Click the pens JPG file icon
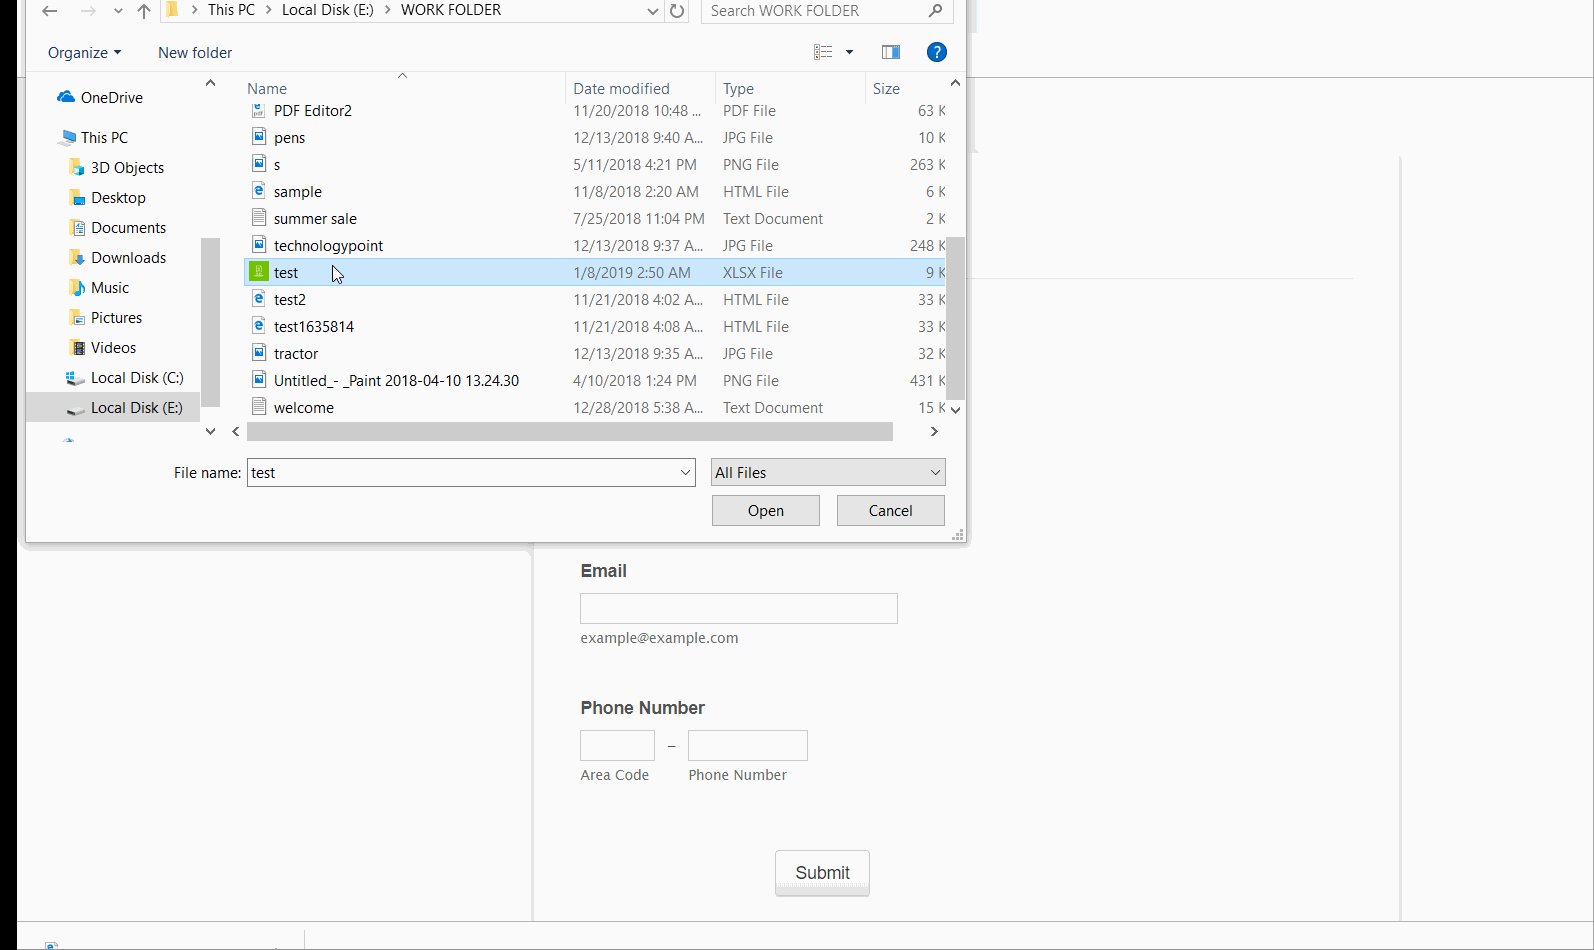 point(258,137)
